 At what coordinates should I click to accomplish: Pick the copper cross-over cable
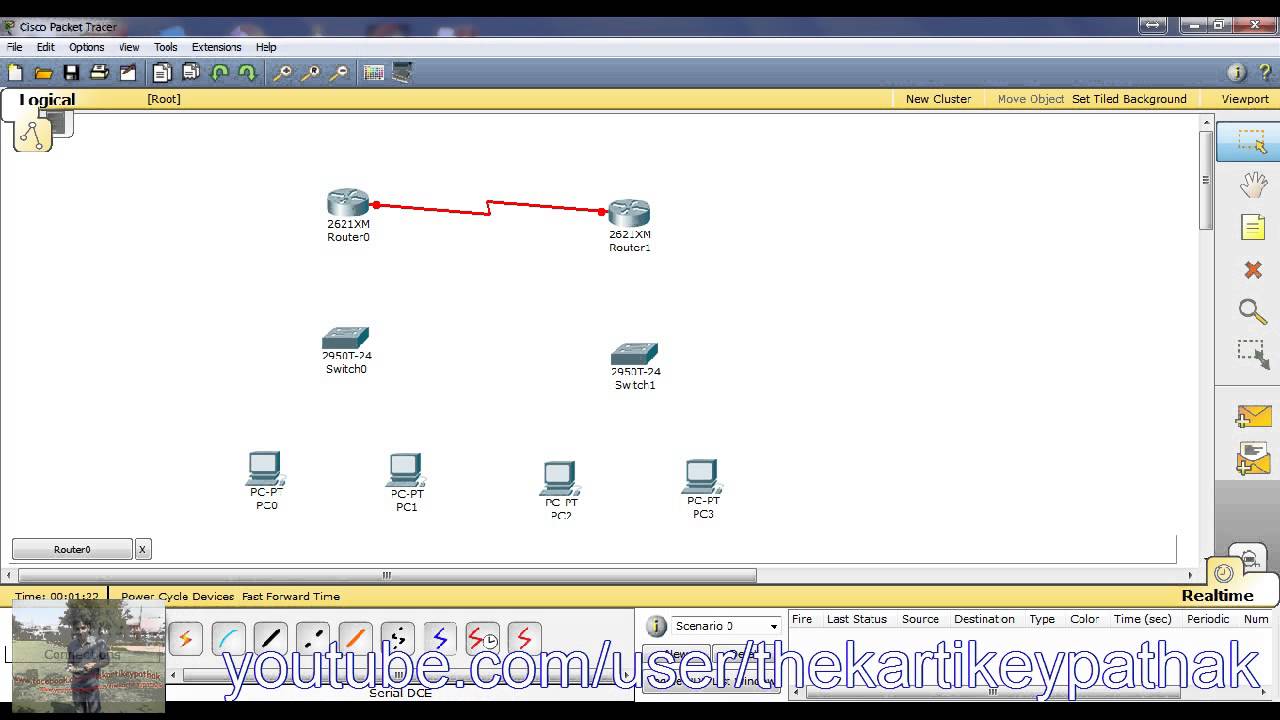(313, 638)
